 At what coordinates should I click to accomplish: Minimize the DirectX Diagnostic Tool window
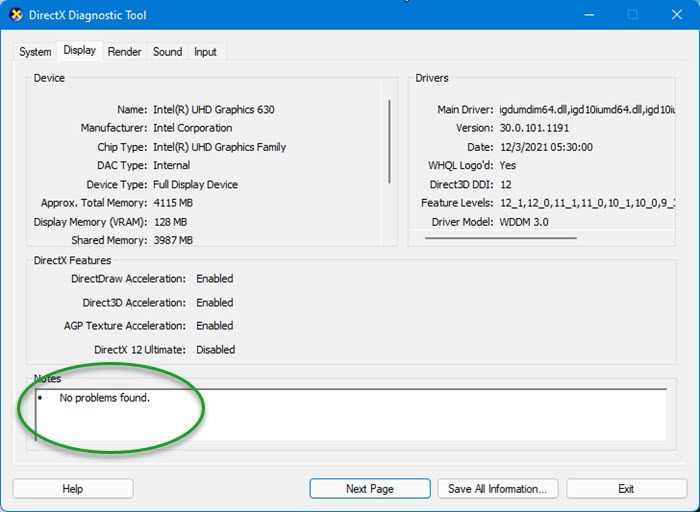pyautogui.click(x=589, y=15)
